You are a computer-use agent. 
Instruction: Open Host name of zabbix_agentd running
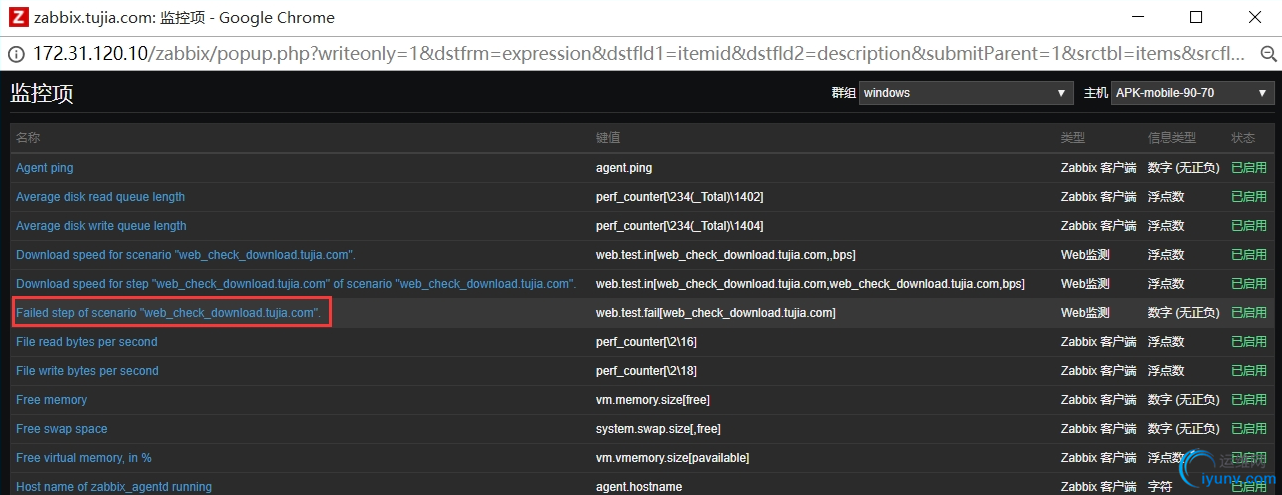coord(114,487)
